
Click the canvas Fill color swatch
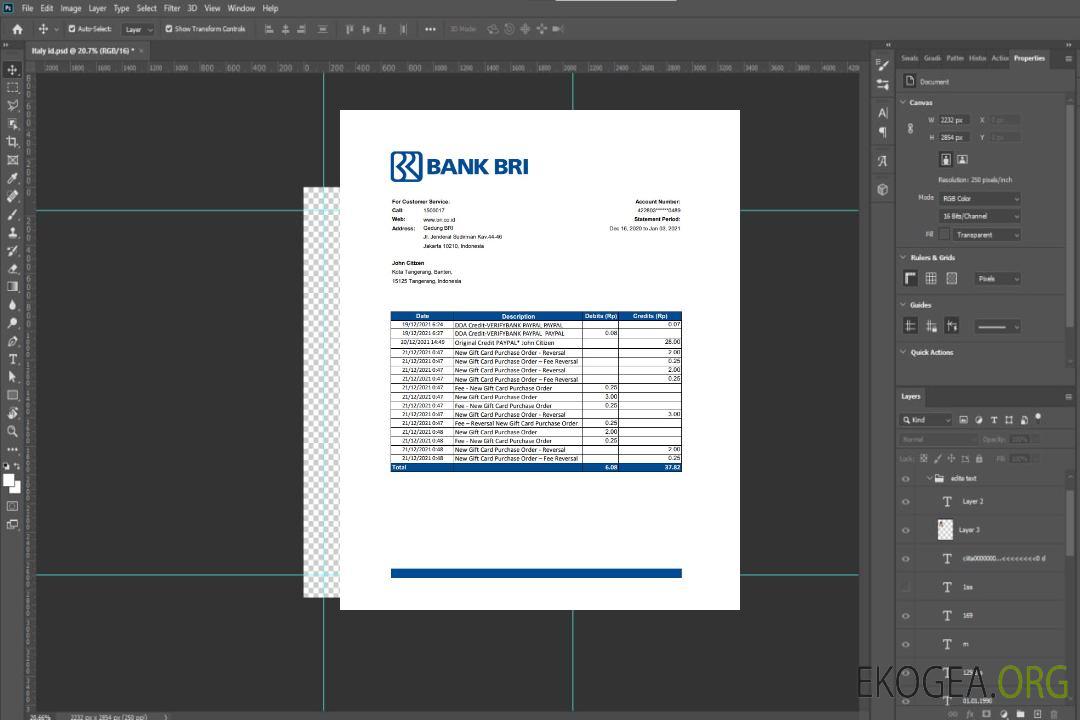(x=944, y=235)
